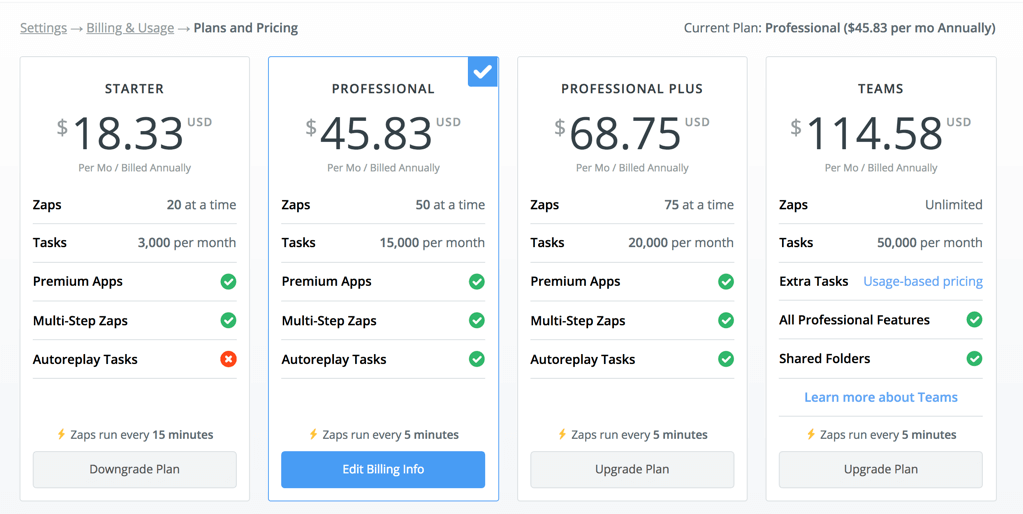Click the blue checkmark badge on Professional card
This screenshot has height=514, width=1023.
click(483, 72)
